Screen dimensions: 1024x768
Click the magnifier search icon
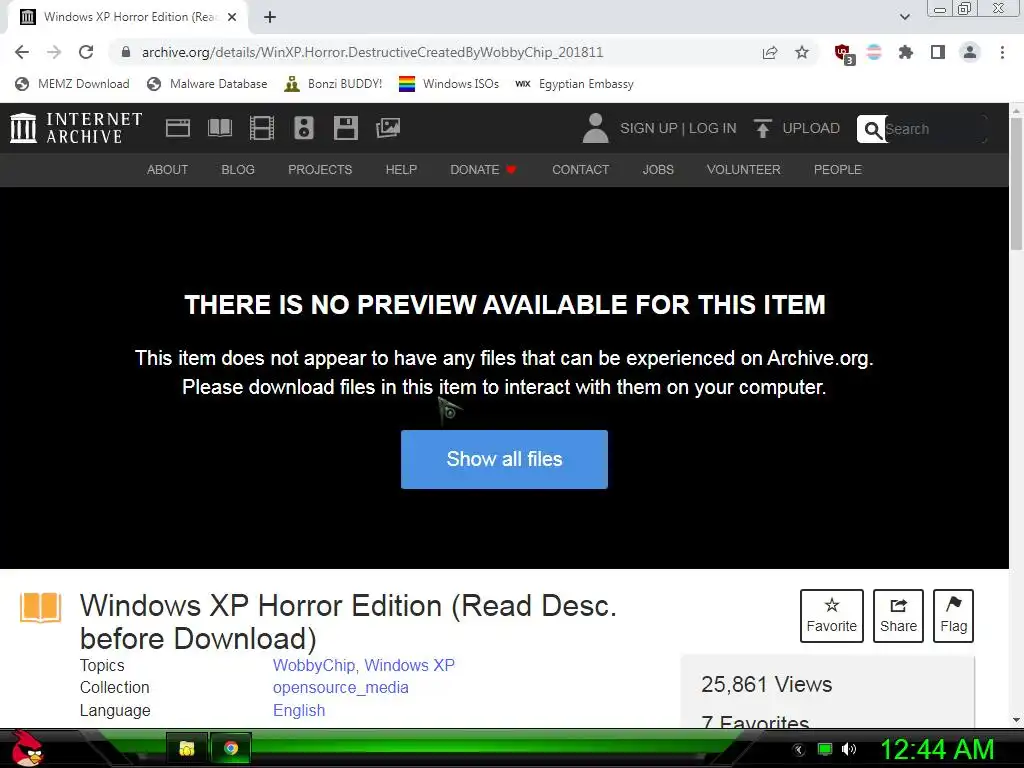pyautogui.click(x=872, y=129)
